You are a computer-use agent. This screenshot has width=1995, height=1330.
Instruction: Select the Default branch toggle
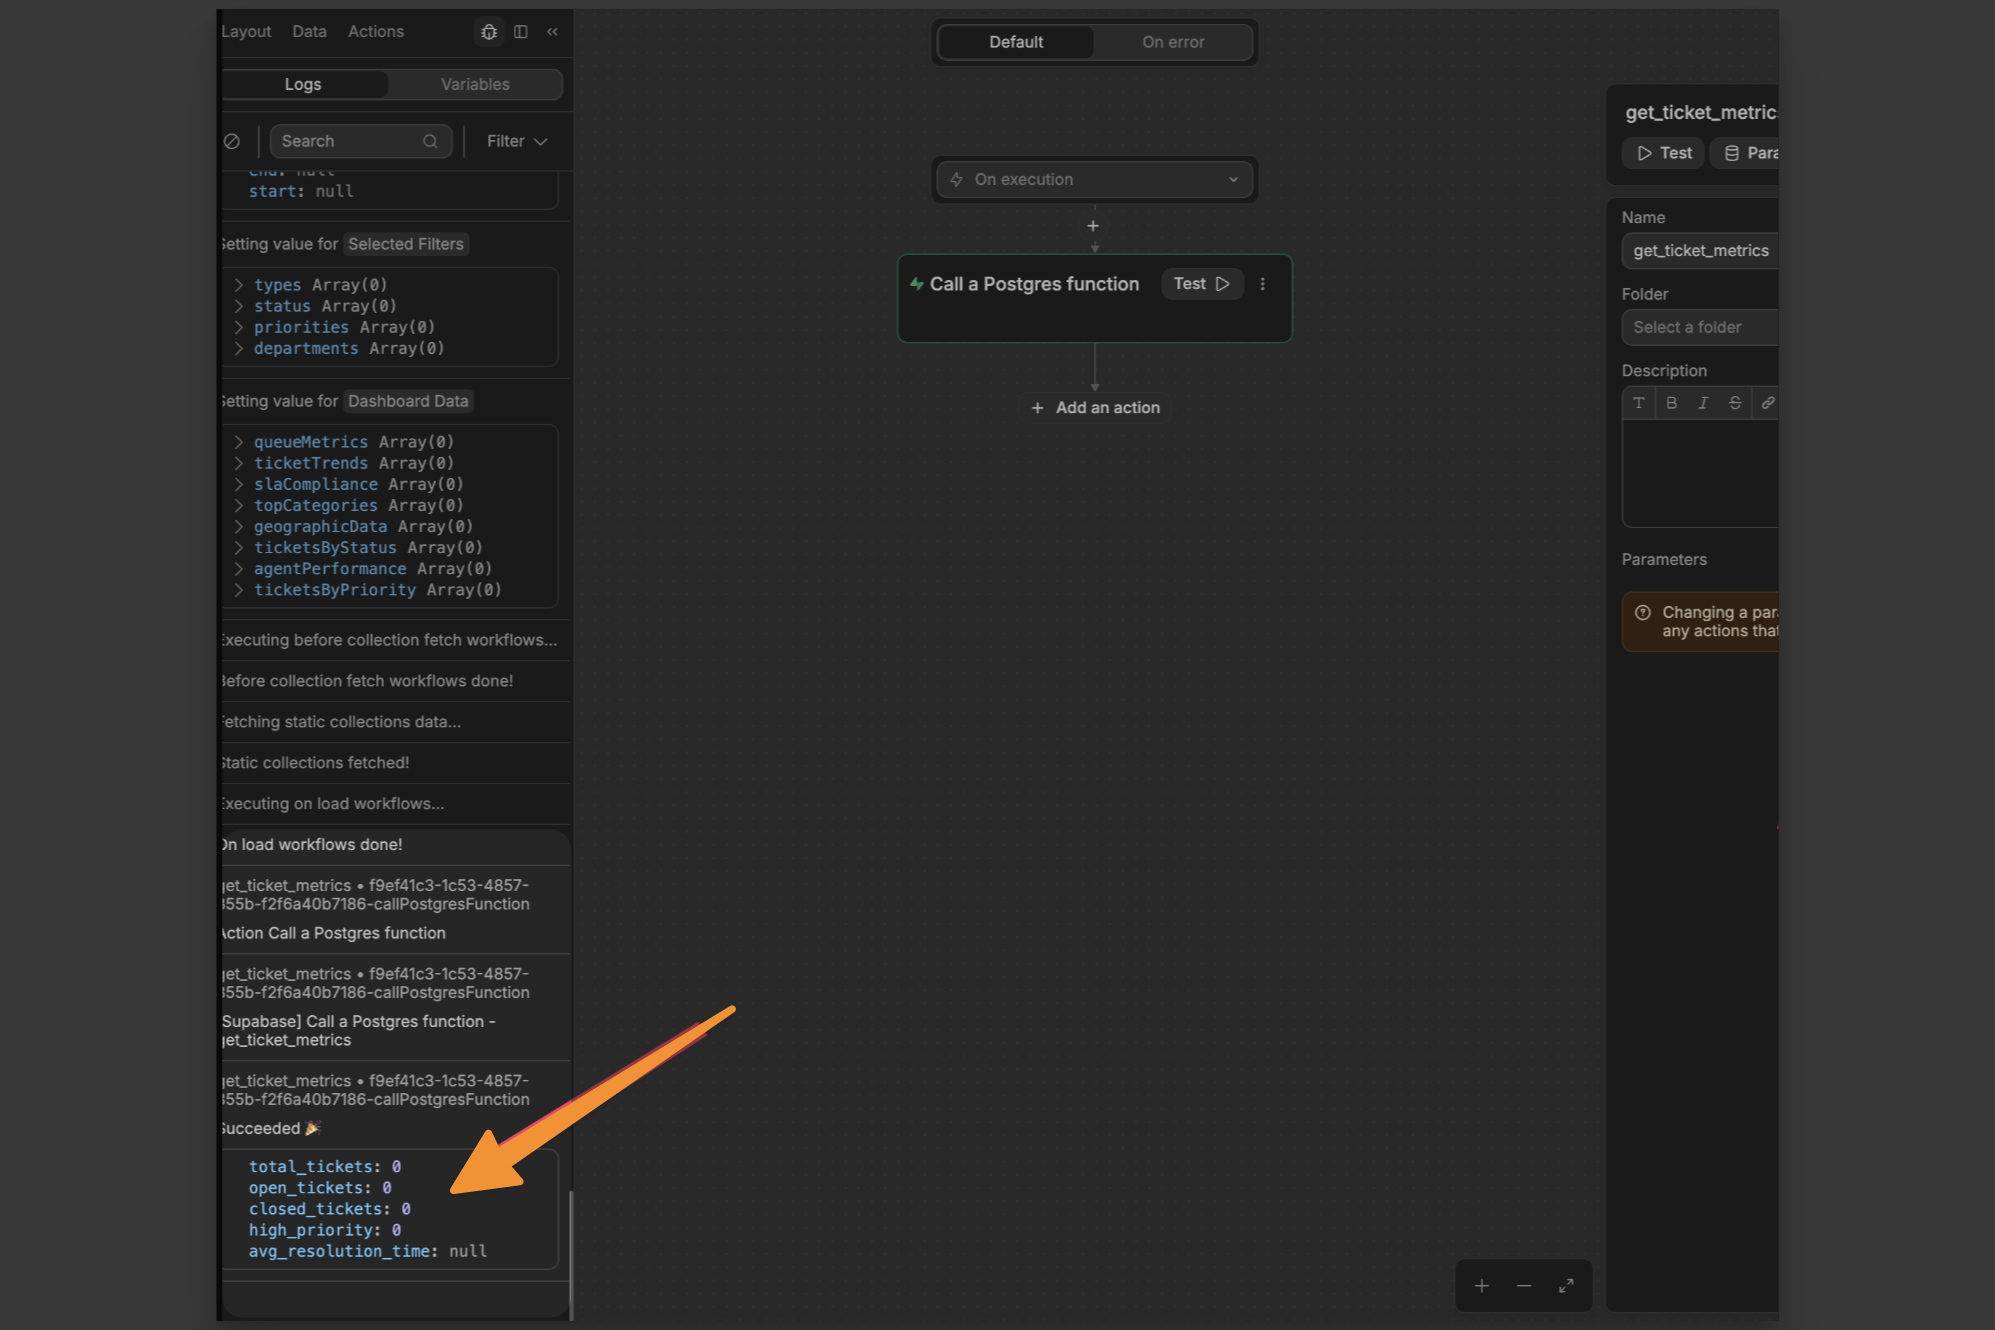point(1016,42)
